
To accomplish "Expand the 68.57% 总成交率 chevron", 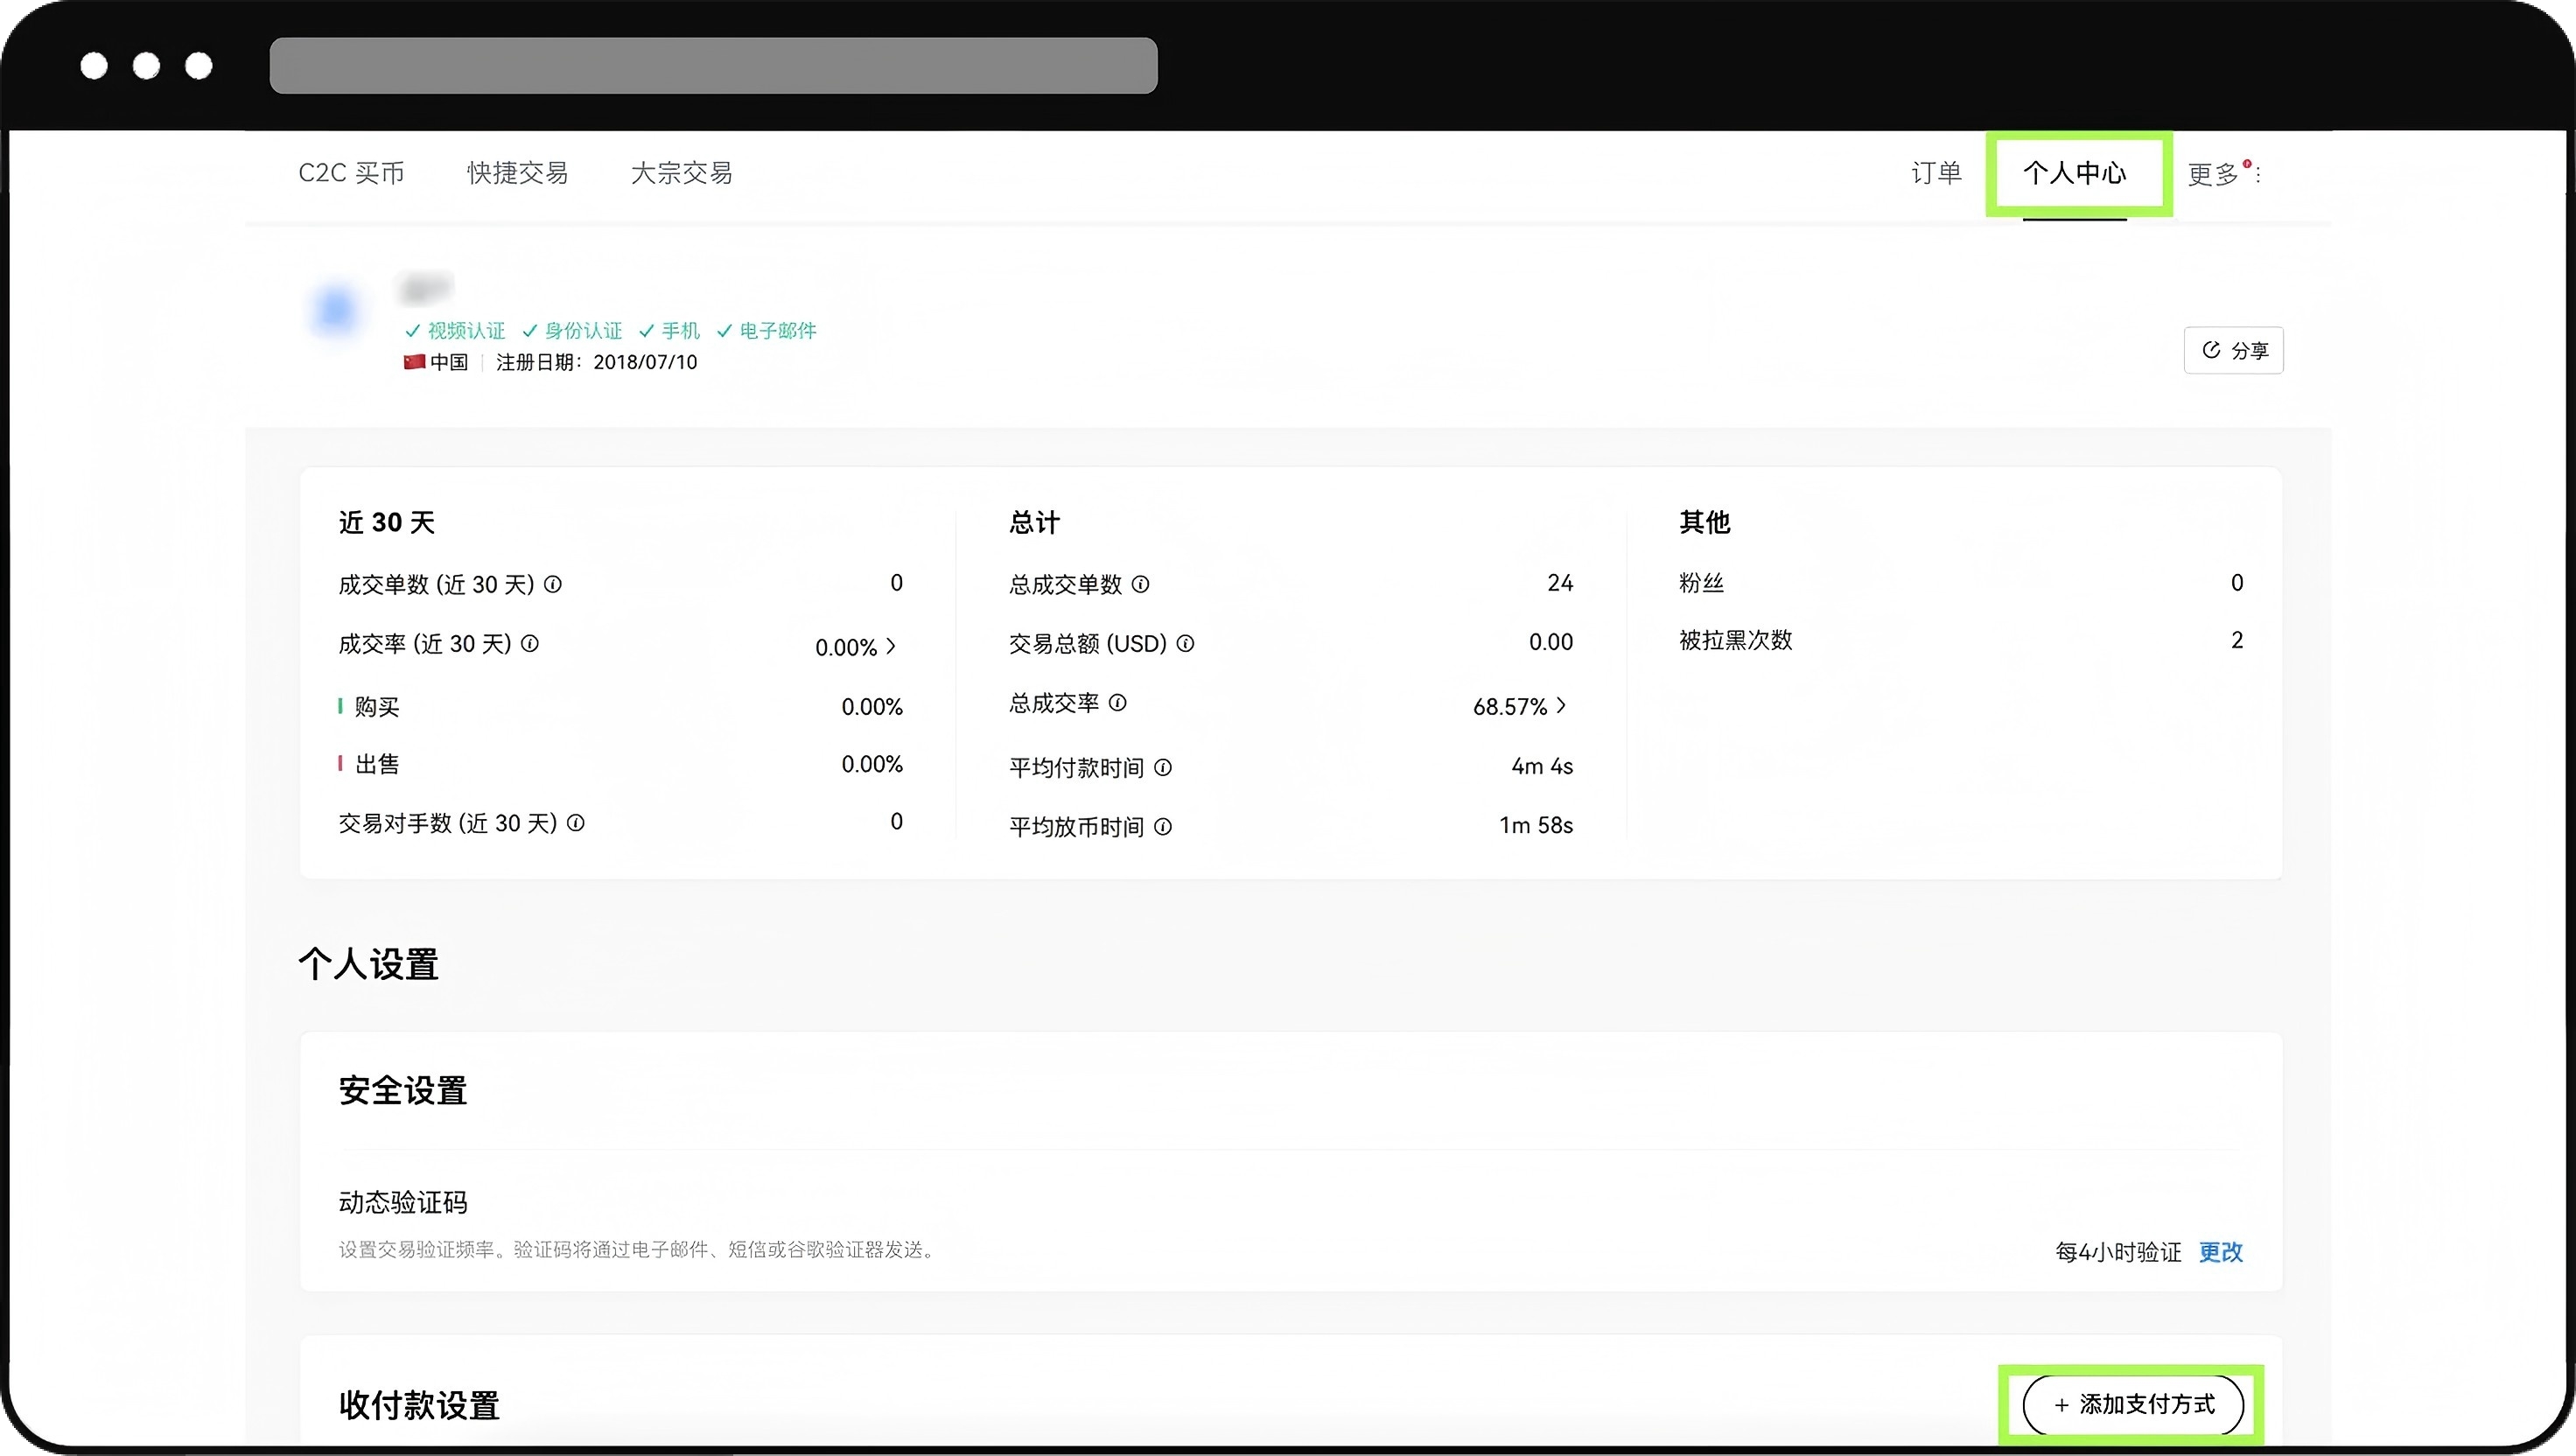I will click(1561, 706).
